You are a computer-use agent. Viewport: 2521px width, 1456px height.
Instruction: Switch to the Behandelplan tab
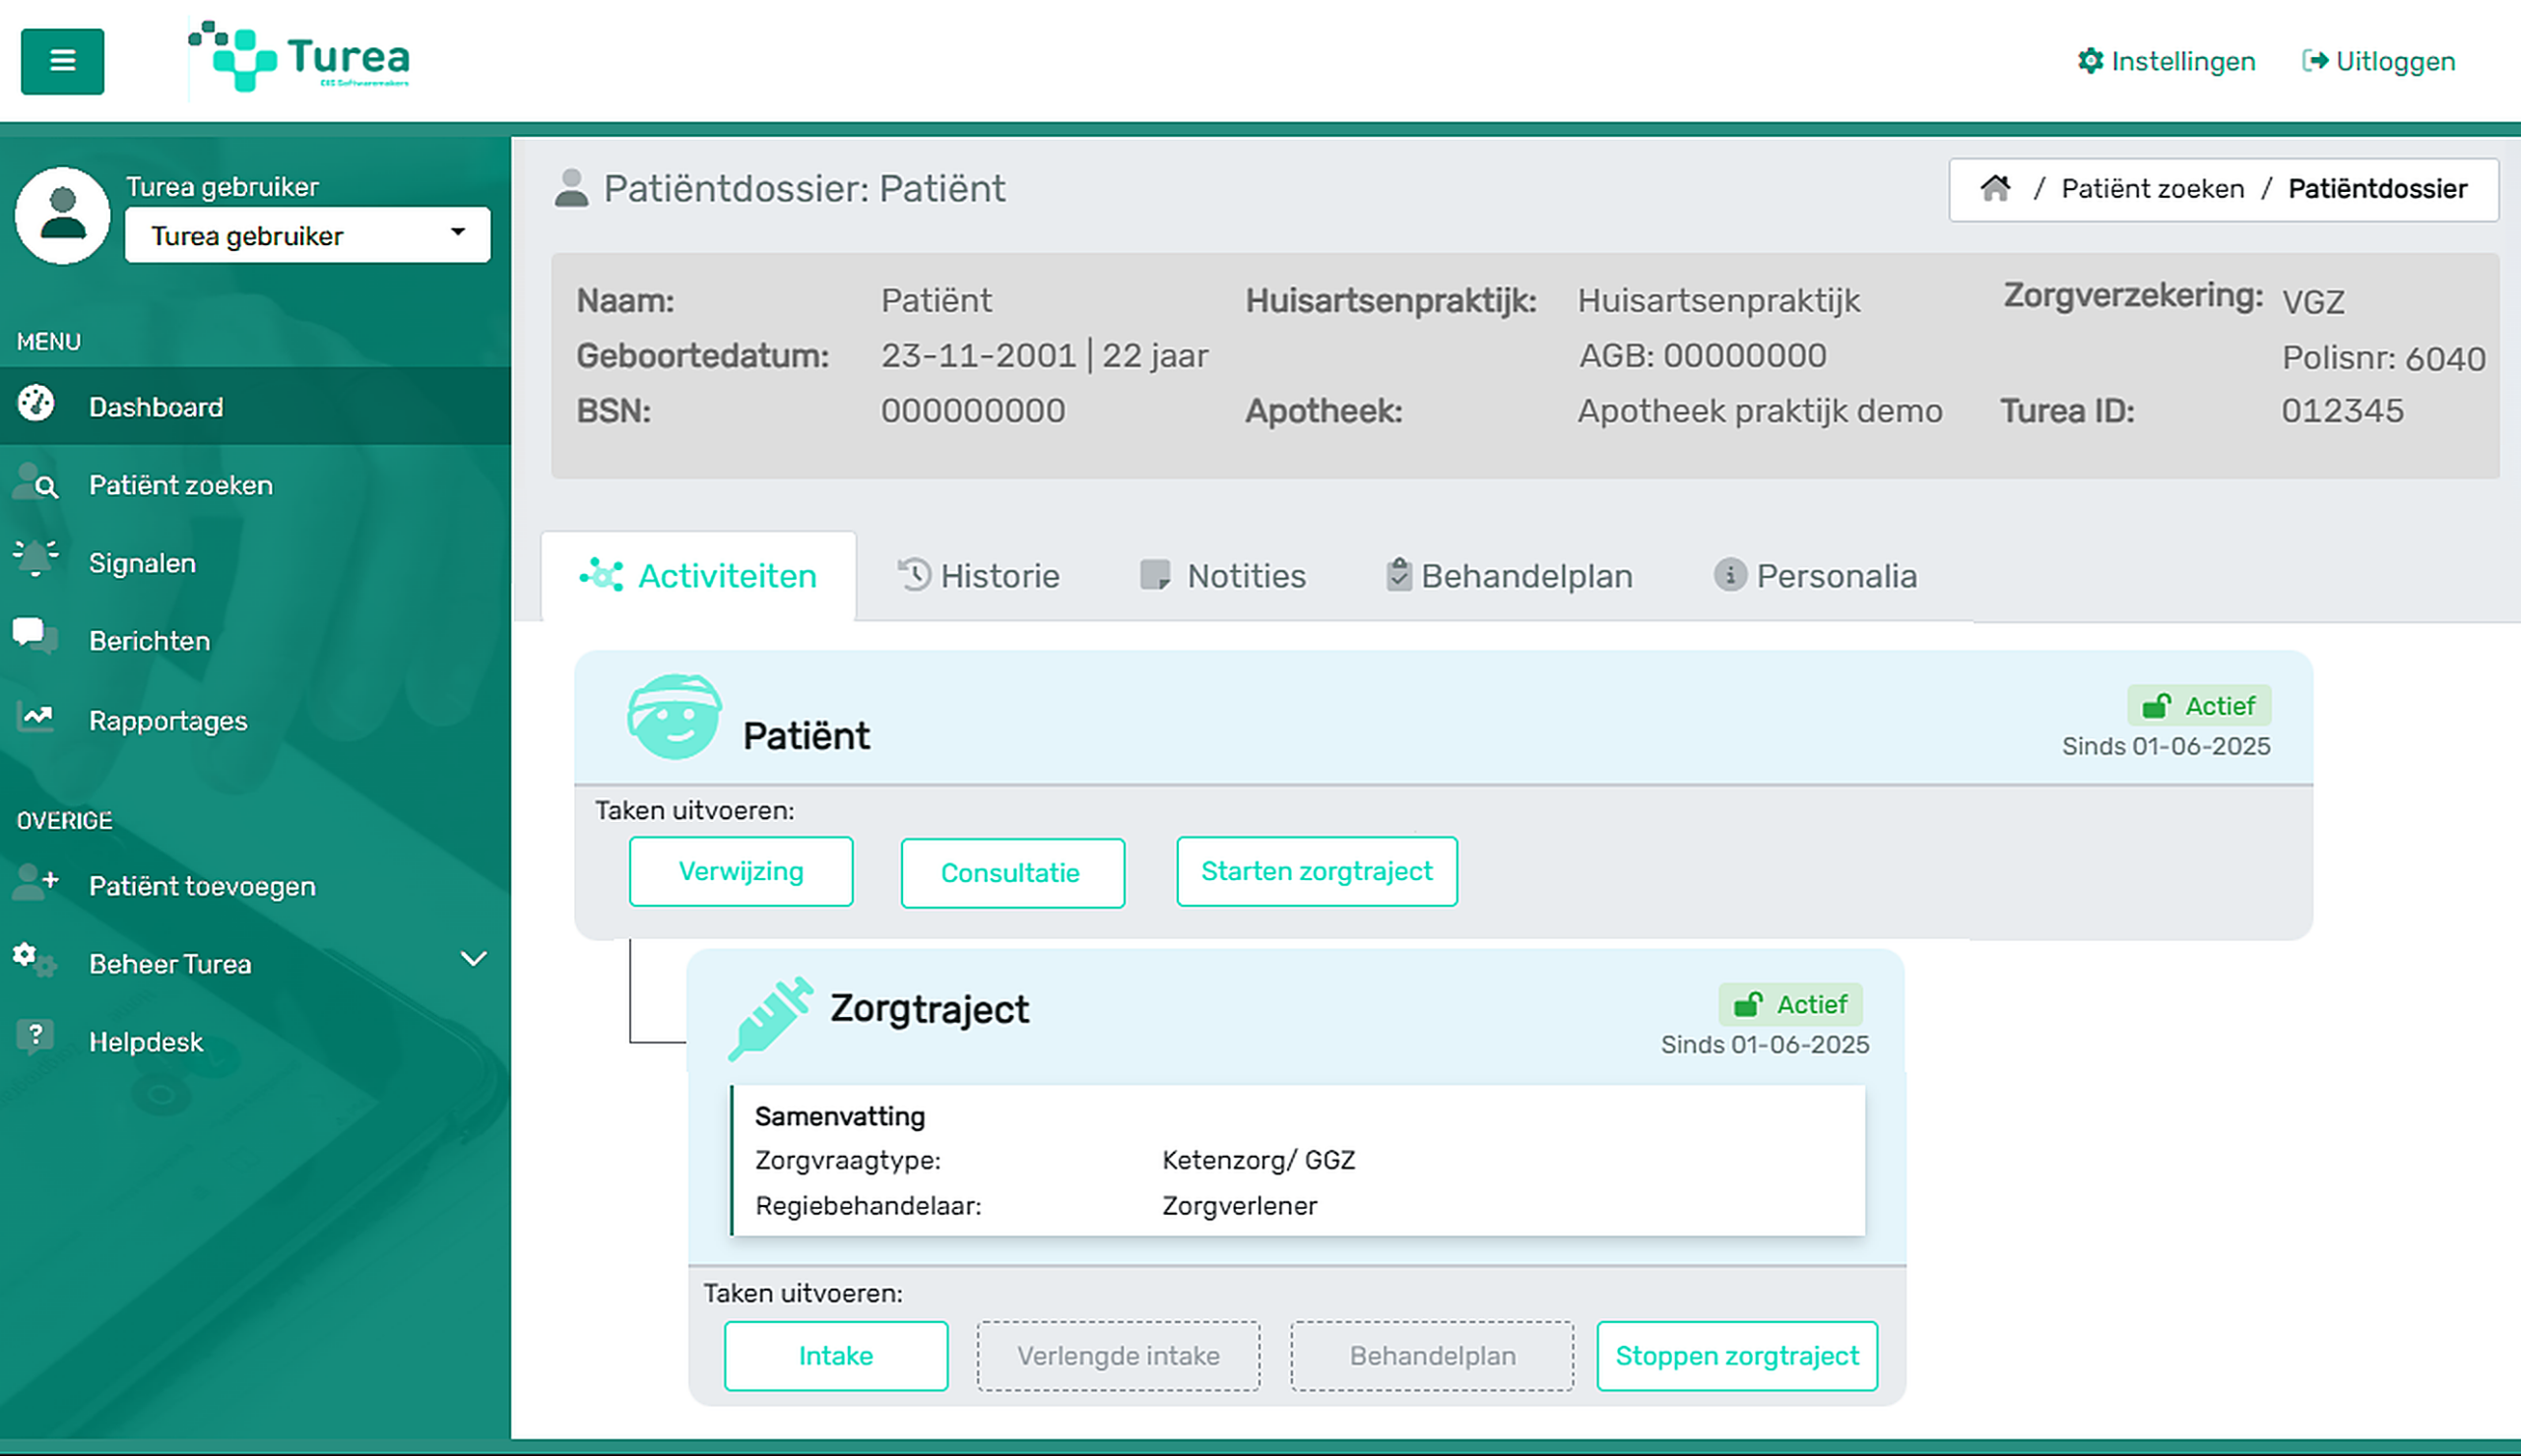(1510, 576)
